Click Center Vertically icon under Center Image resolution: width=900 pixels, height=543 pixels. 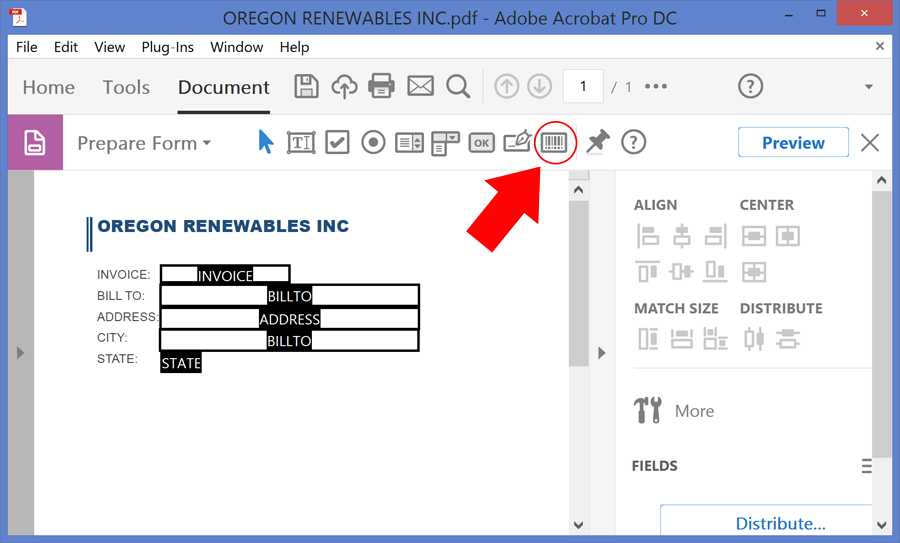pyautogui.click(x=754, y=236)
